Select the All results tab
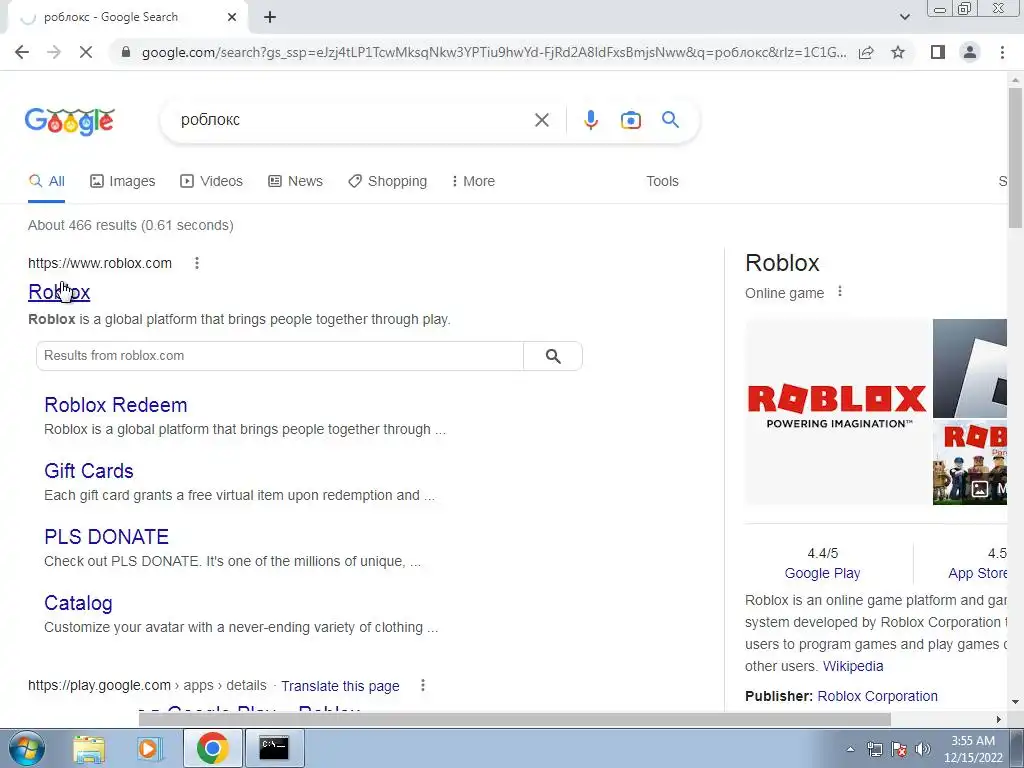1024x768 pixels. 46,182
